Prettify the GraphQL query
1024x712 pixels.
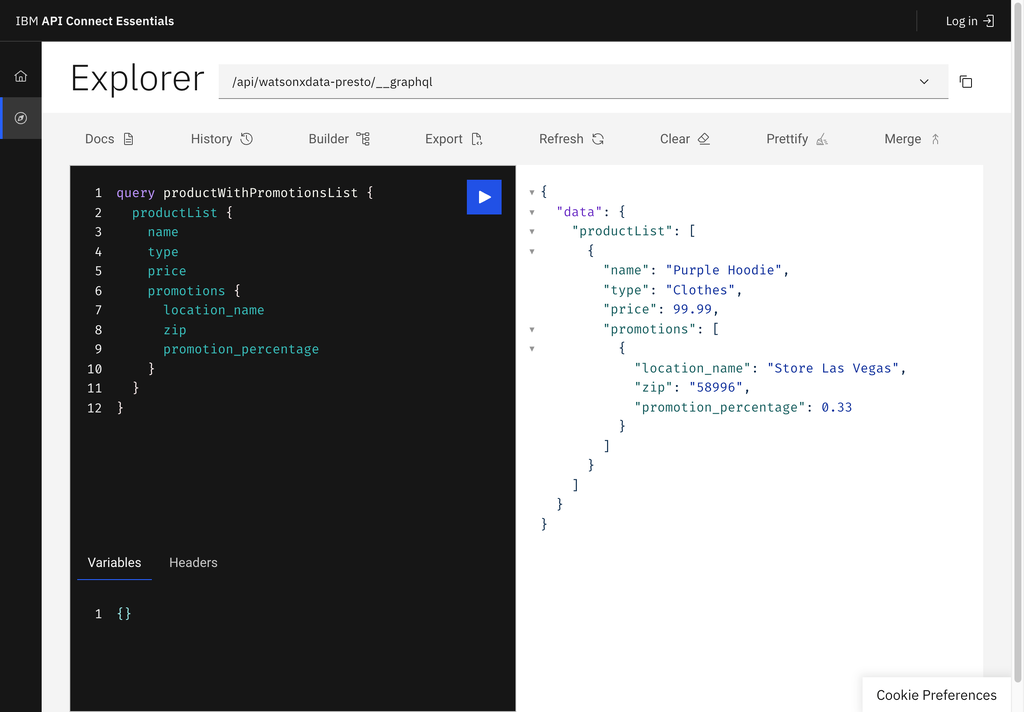(796, 139)
